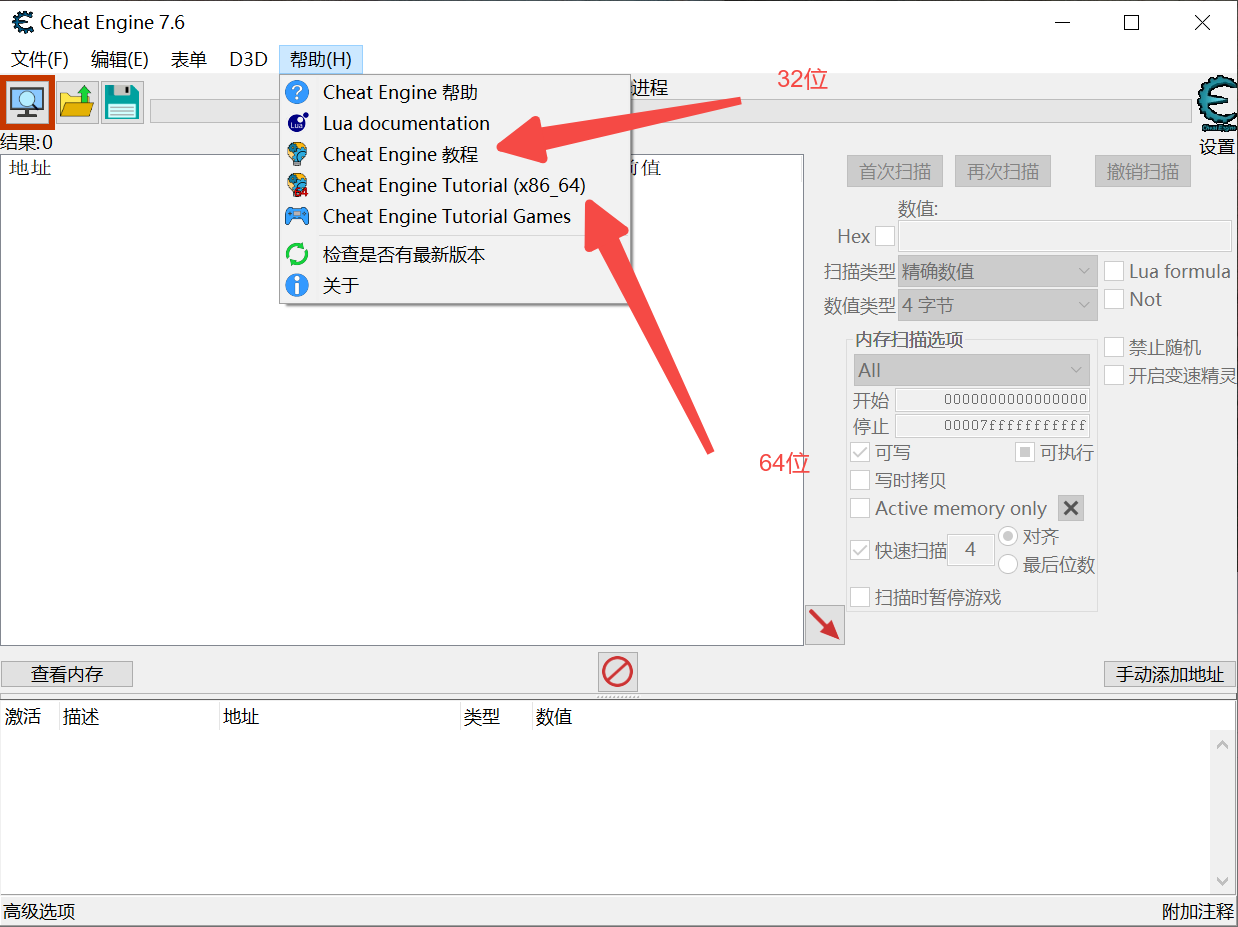1238x927 pixels.
Task: Open the D3D menu
Action: coord(248,59)
